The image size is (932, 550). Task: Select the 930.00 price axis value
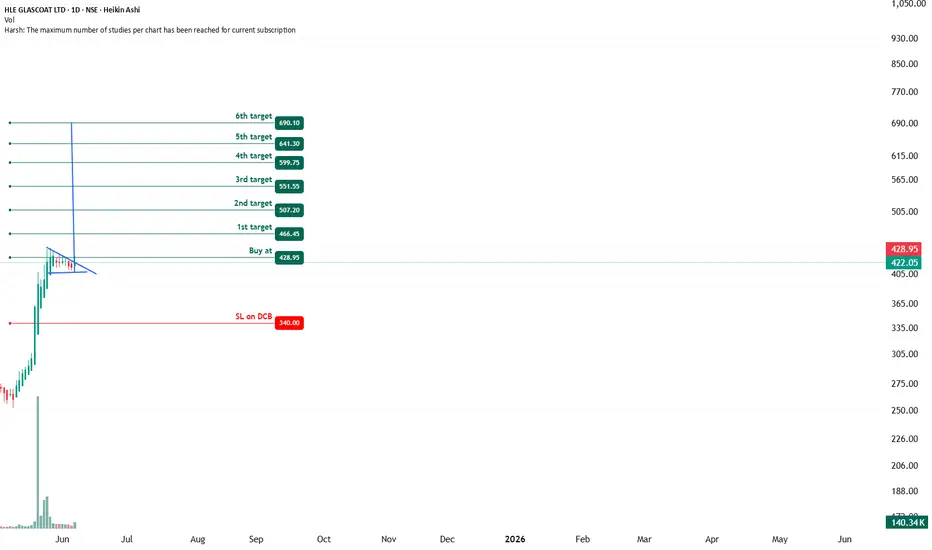pyautogui.click(x=905, y=39)
